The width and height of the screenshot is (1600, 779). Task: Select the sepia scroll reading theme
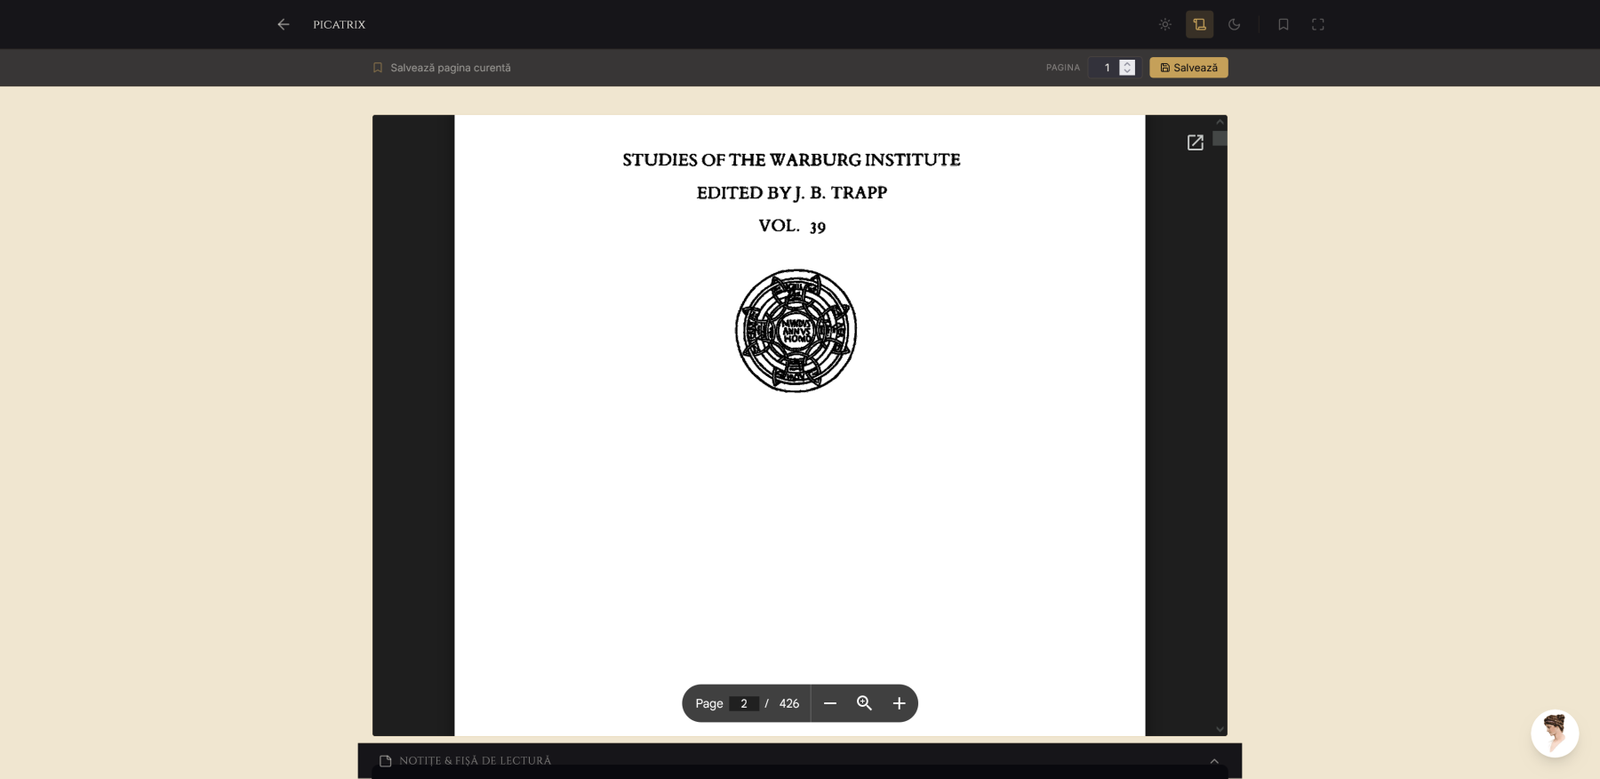(x=1200, y=24)
